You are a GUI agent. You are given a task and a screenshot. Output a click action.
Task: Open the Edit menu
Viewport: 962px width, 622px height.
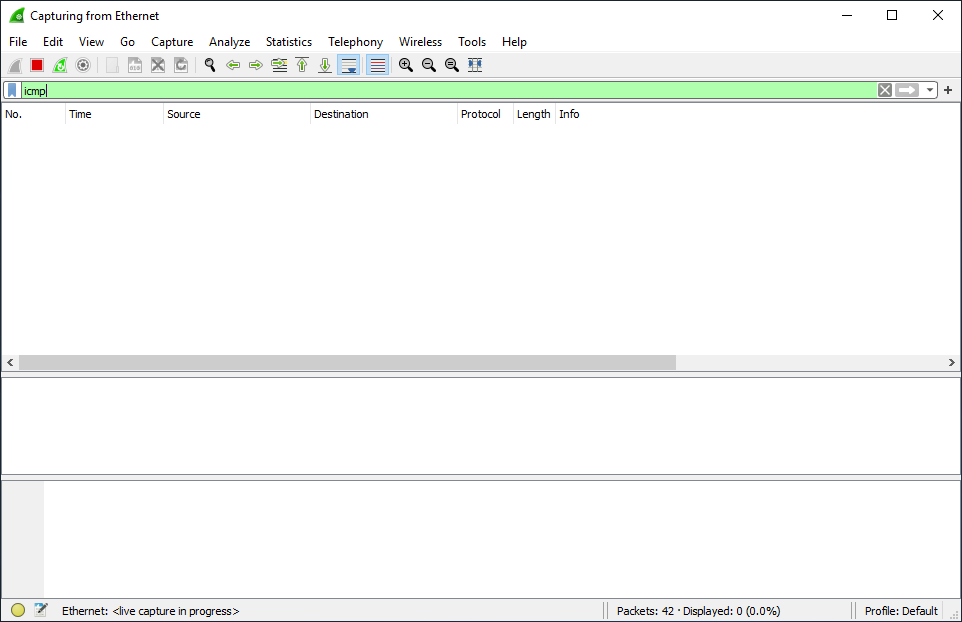click(53, 42)
